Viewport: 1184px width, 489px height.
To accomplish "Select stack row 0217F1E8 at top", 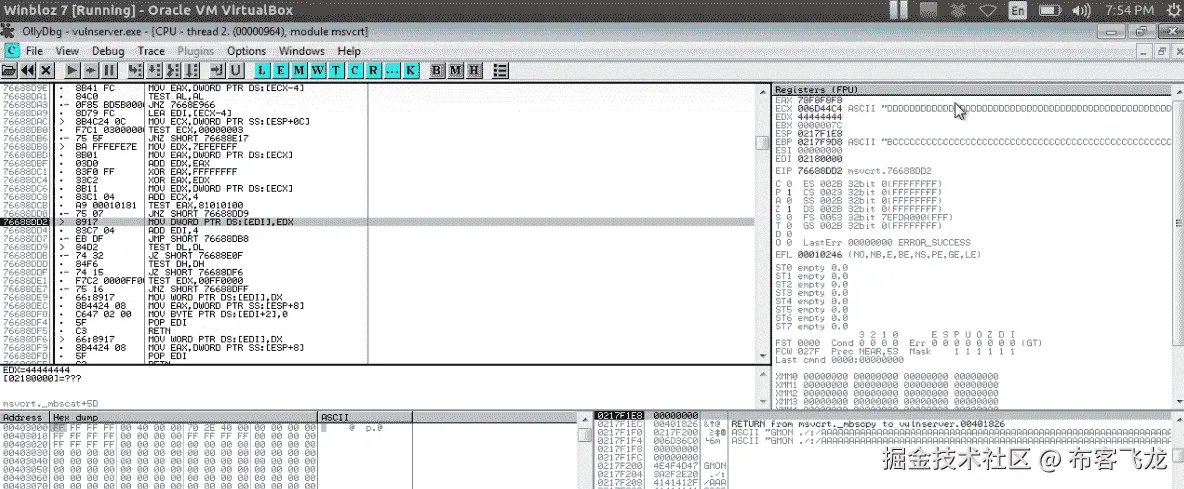I will pyautogui.click(x=883, y=416).
